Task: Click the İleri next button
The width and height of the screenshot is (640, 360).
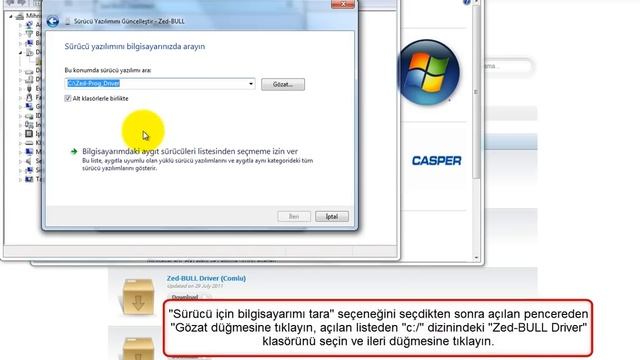Action: 294,216
